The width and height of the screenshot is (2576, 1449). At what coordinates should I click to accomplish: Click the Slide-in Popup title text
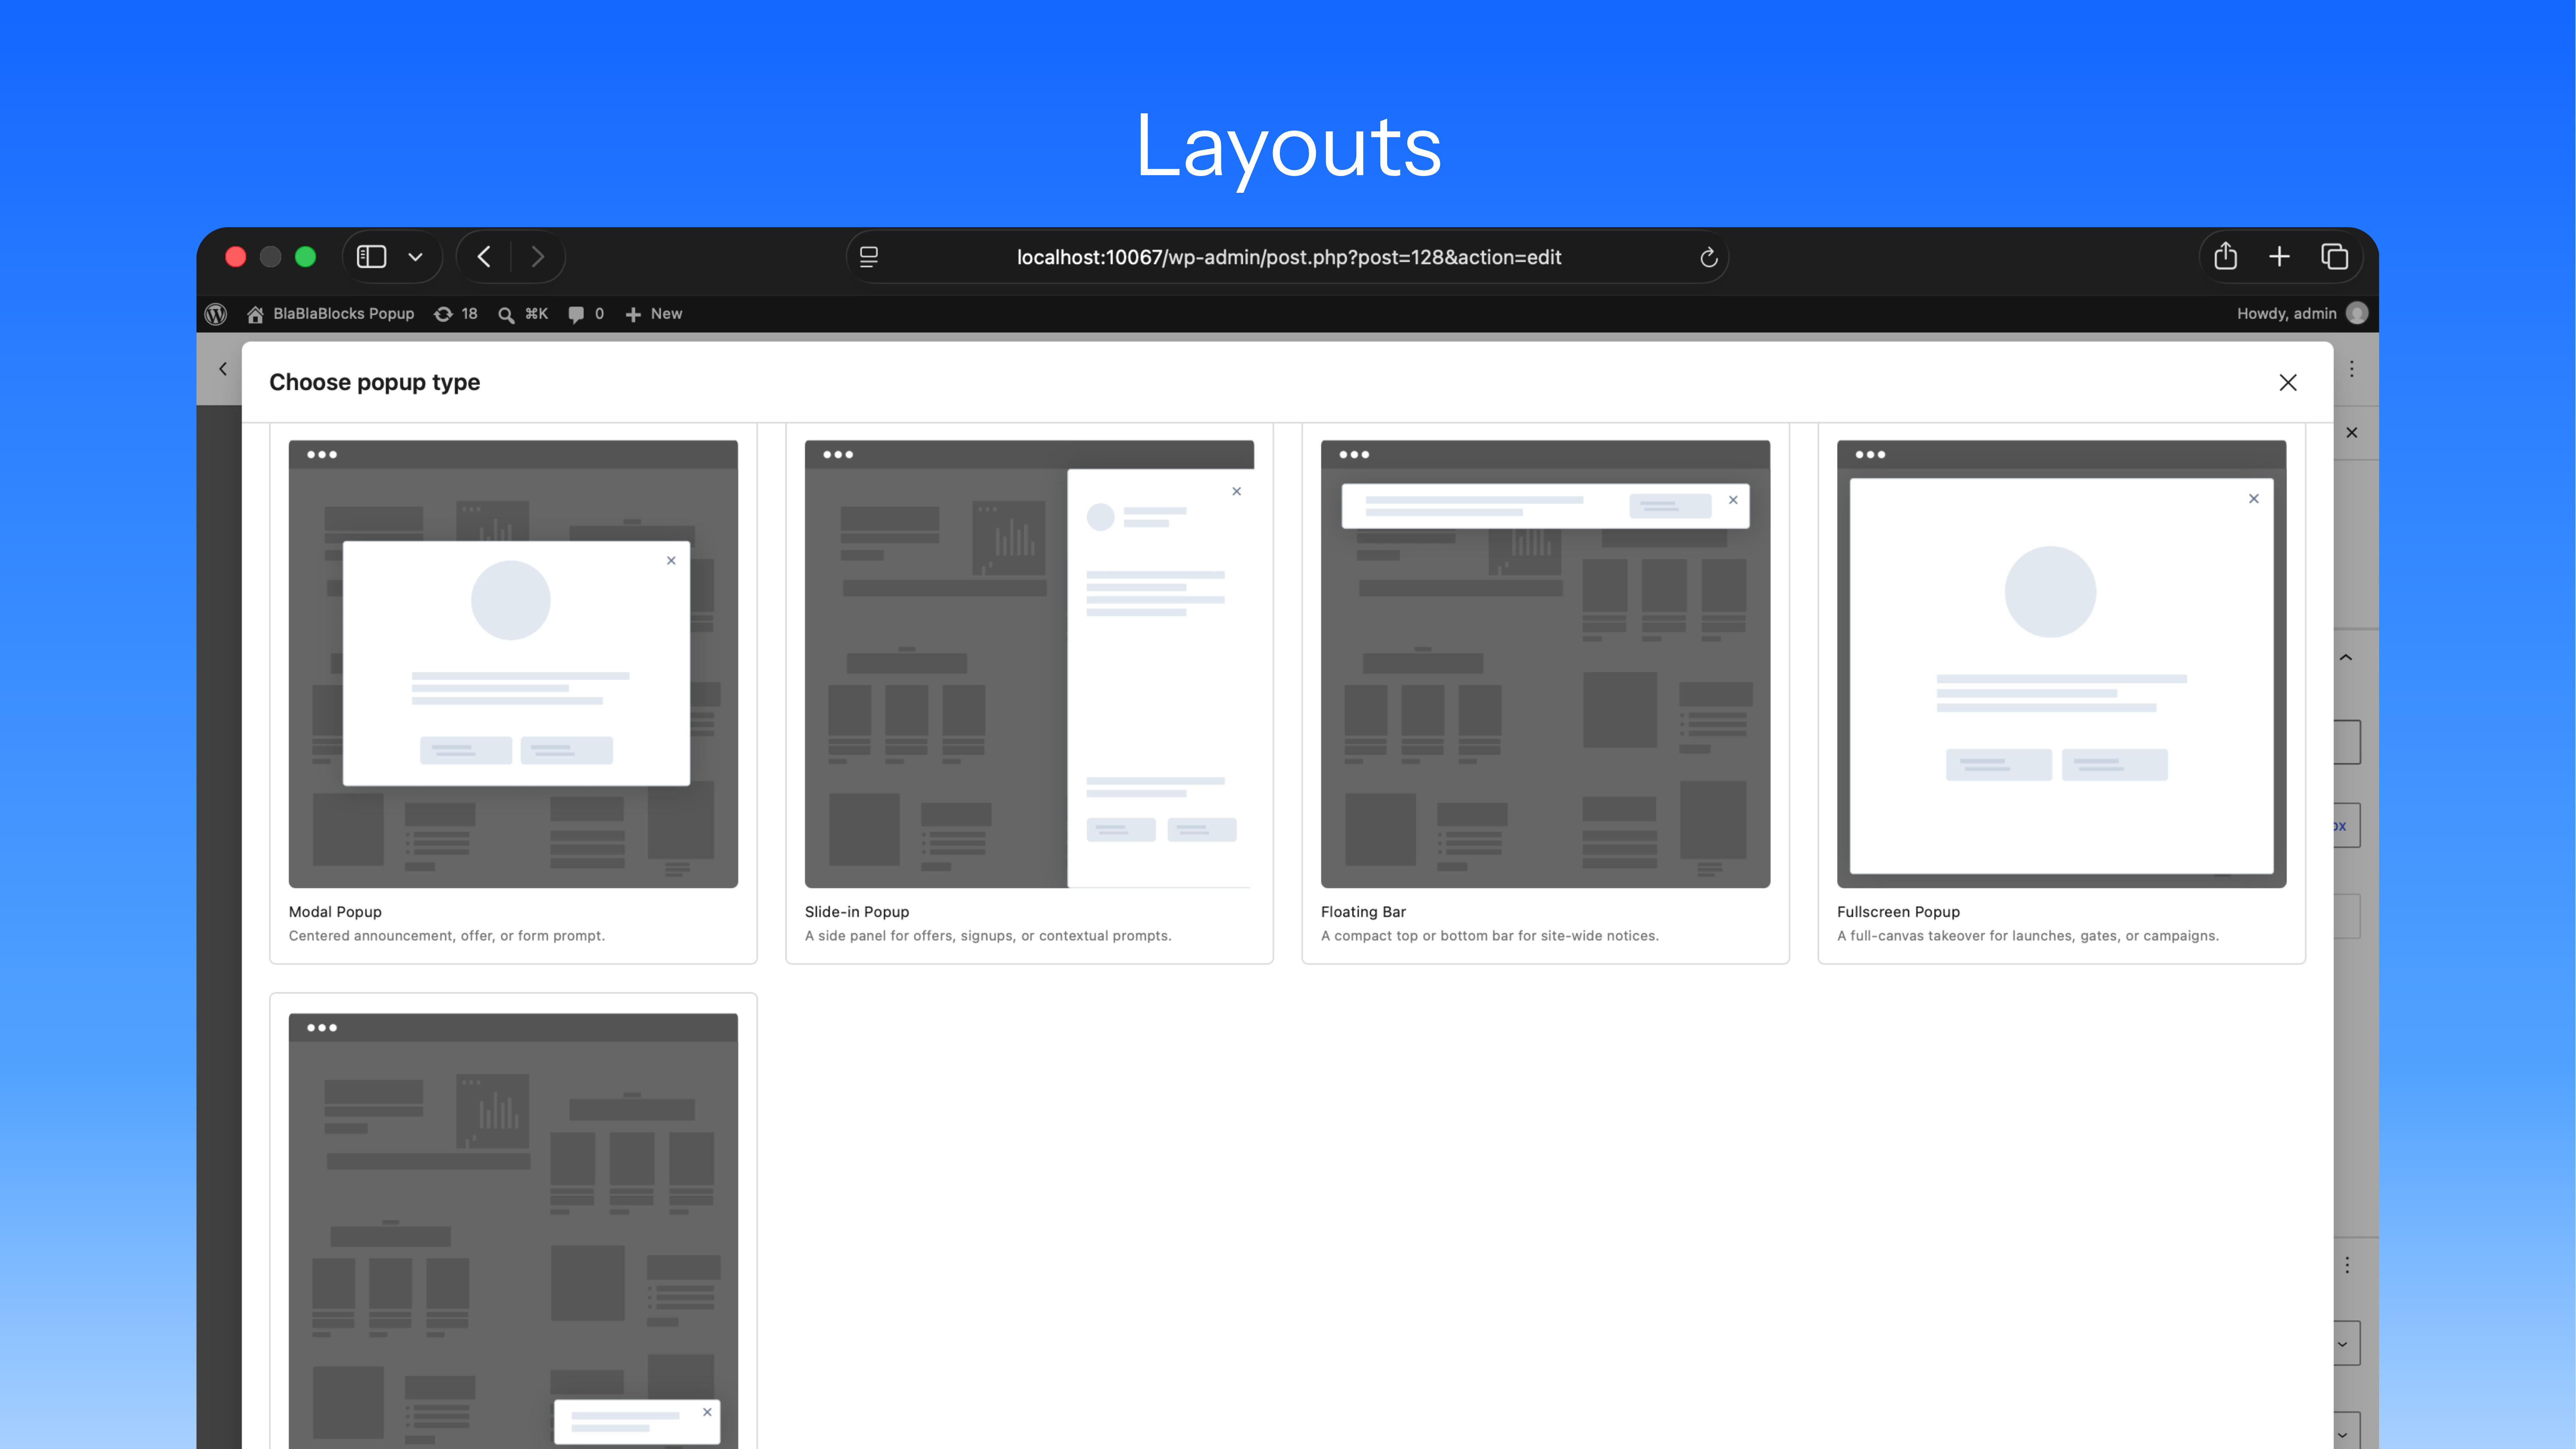[x=857, y=911]
